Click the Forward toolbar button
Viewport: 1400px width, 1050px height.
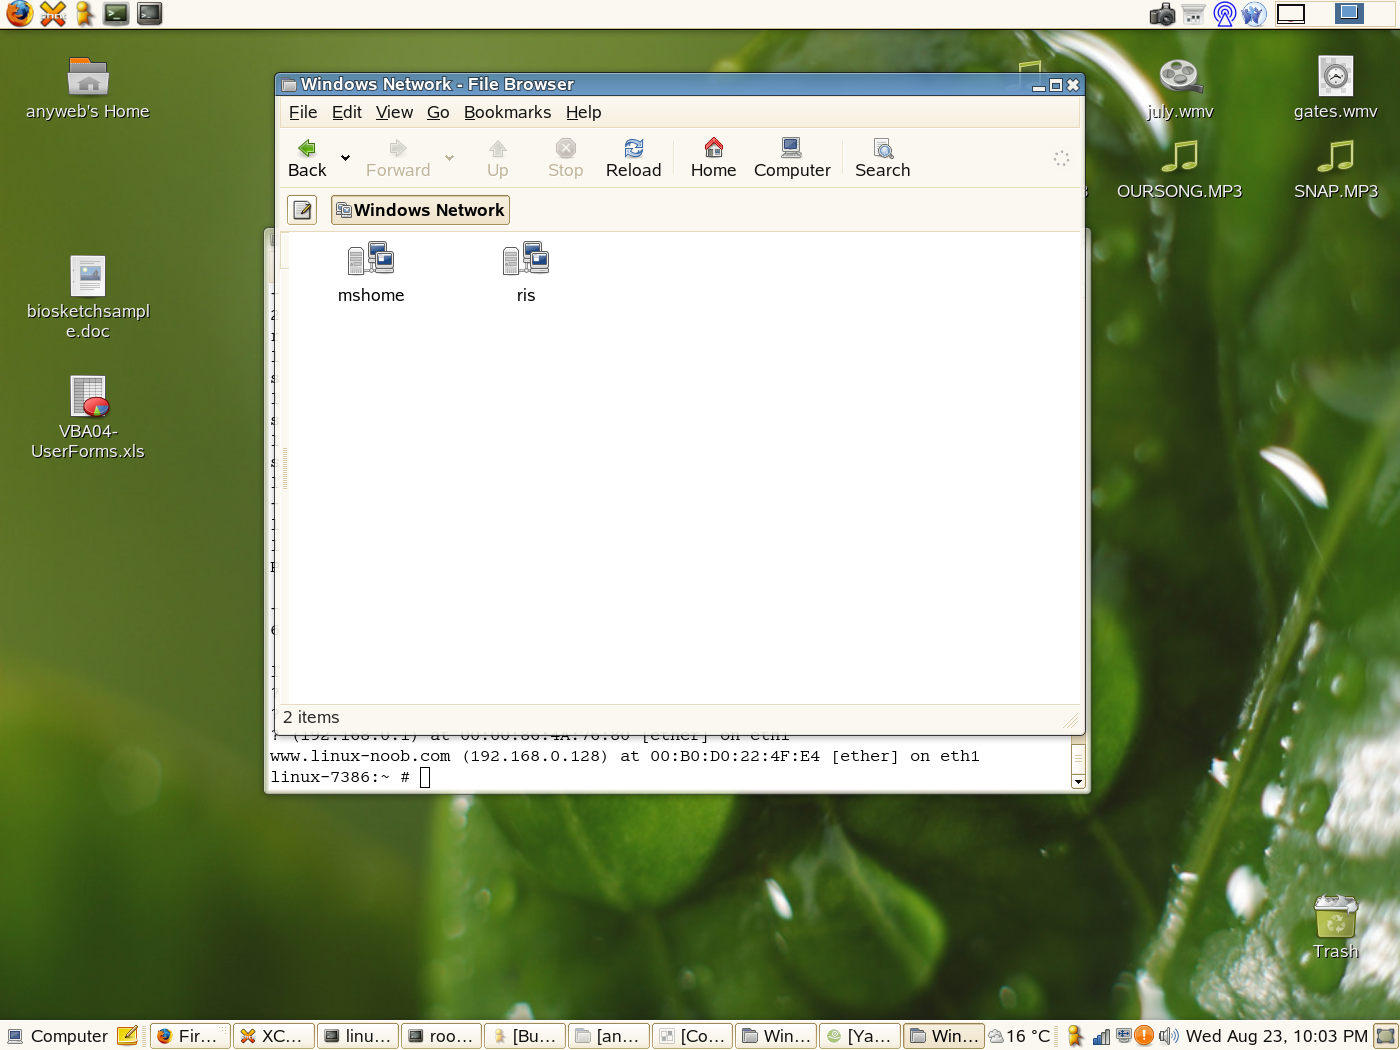[398, 158]
